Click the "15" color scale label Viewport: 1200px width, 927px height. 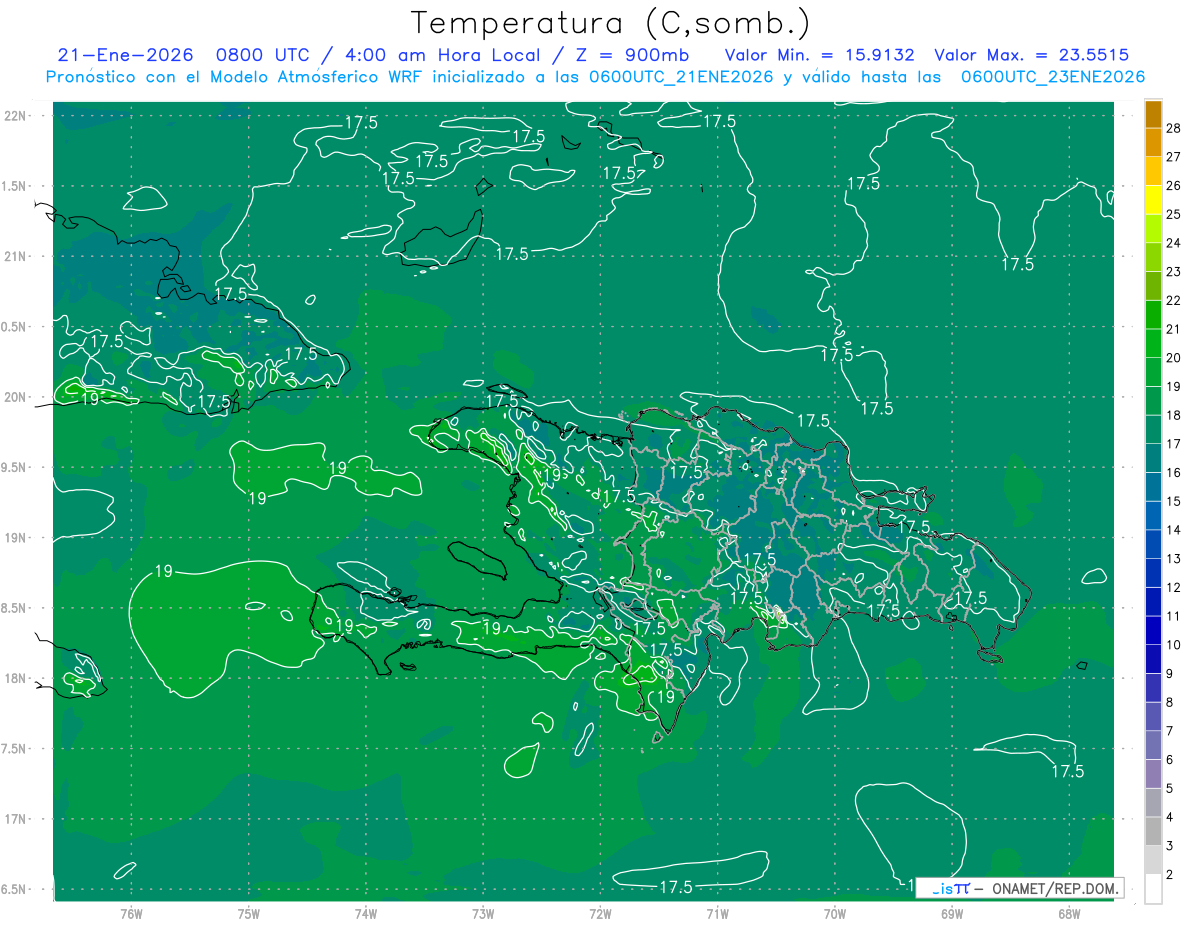click(1174, 501)
